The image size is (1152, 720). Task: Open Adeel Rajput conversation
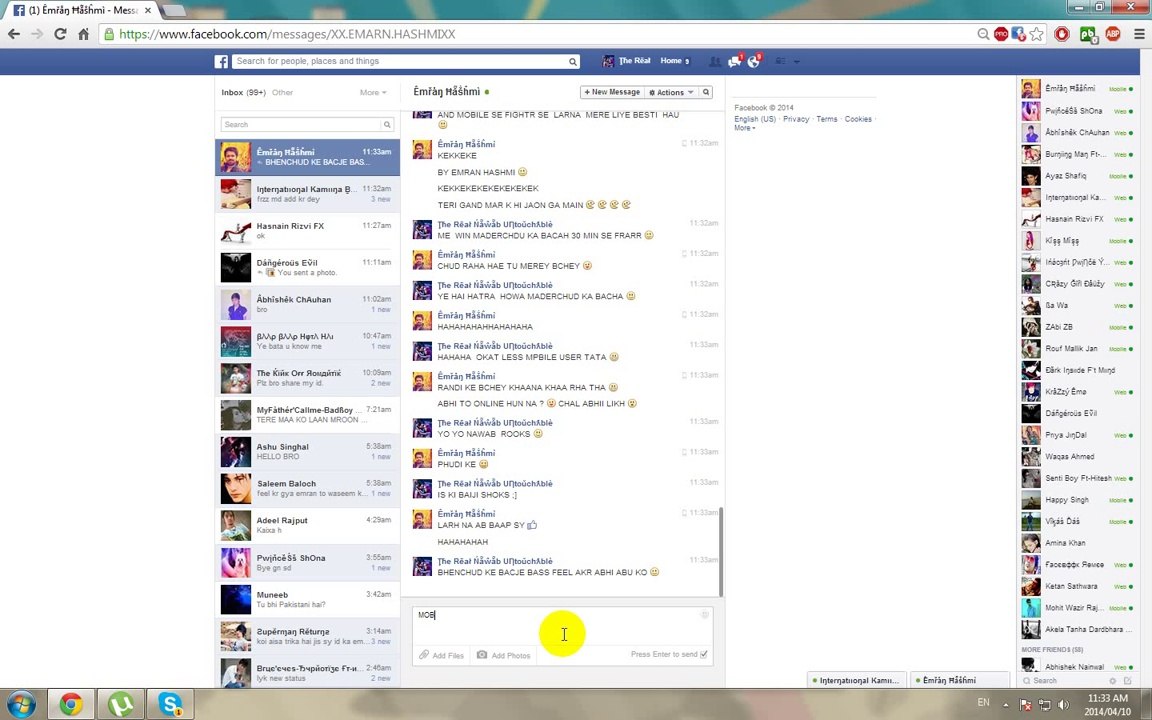307,525
